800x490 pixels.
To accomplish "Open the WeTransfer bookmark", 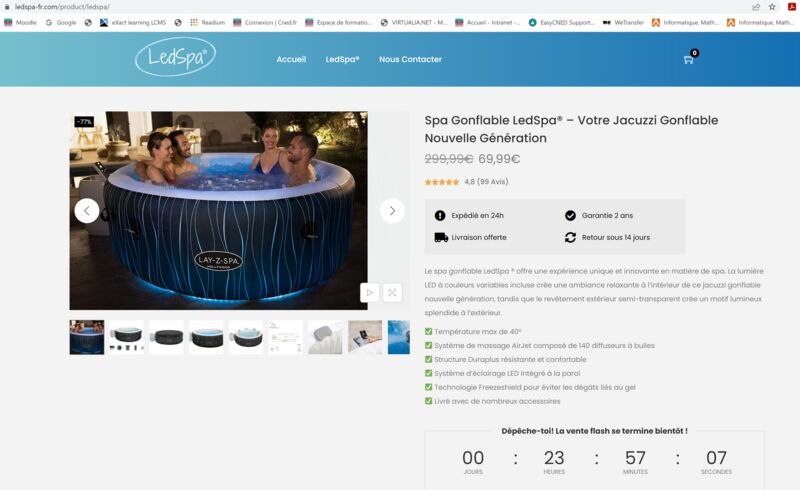I will (623, 22).
